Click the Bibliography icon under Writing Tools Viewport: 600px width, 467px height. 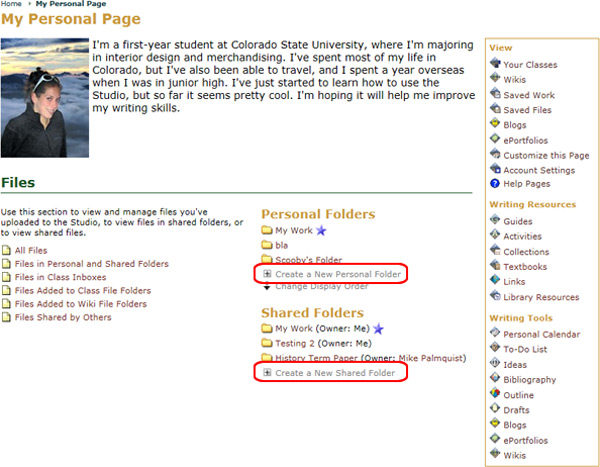click(x=495, y=380)
